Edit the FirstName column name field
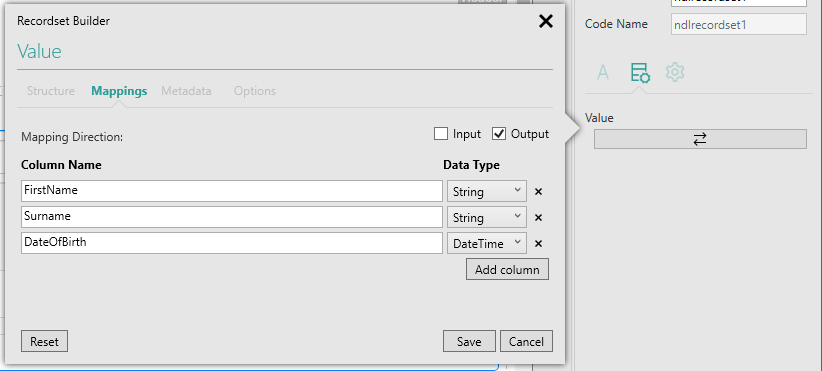The width and height of the screenshot is (822, 371). [x=232, y=191]
